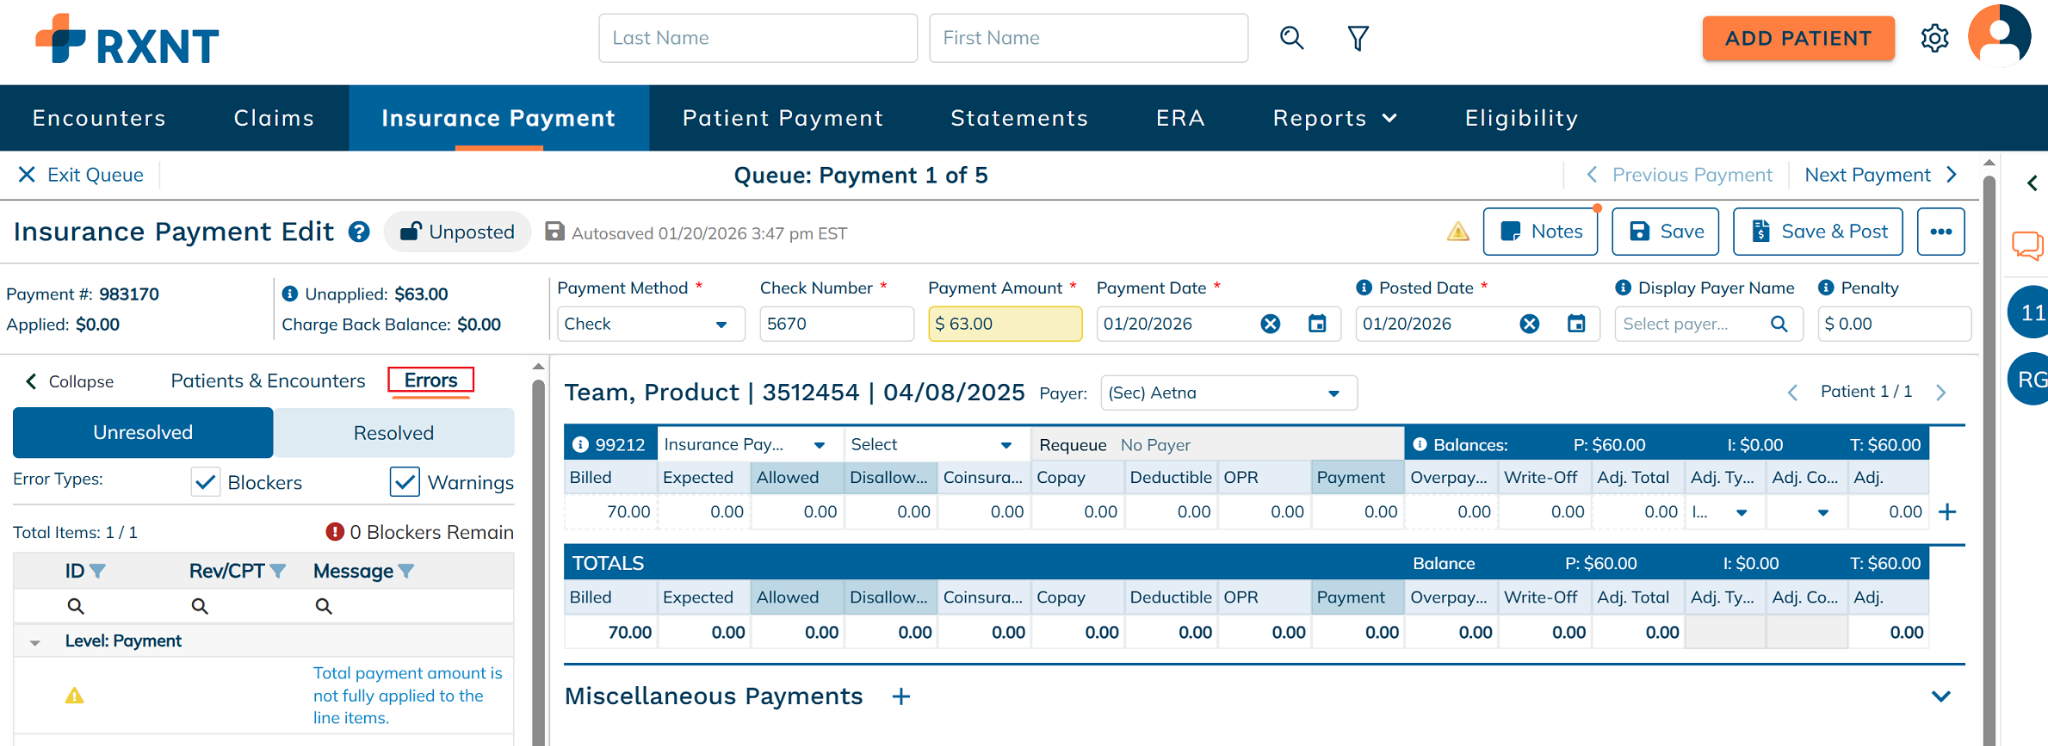Viewport: 2048px width, 746px height.
Task: Clear the Payment Date field
Action: tap(1270, 324)
